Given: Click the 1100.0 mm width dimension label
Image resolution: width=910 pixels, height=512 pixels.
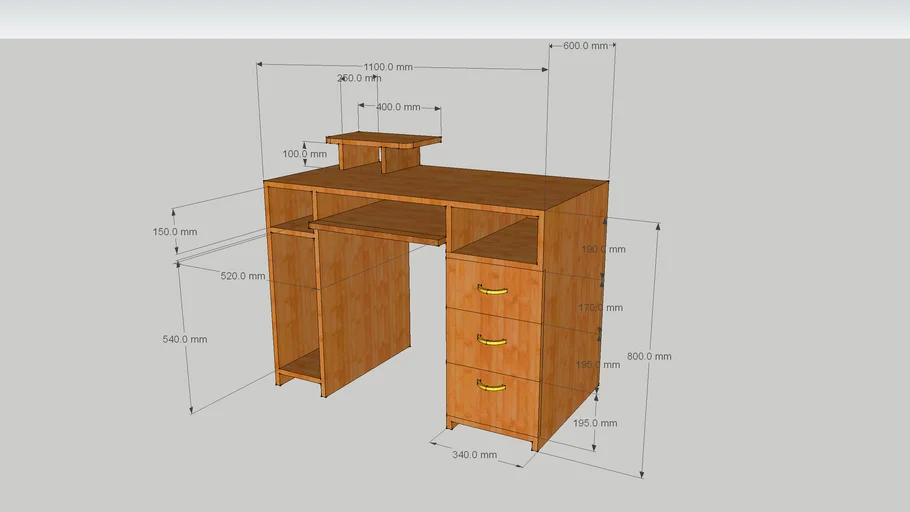Looking at the screenshot, I should [388, 67].
